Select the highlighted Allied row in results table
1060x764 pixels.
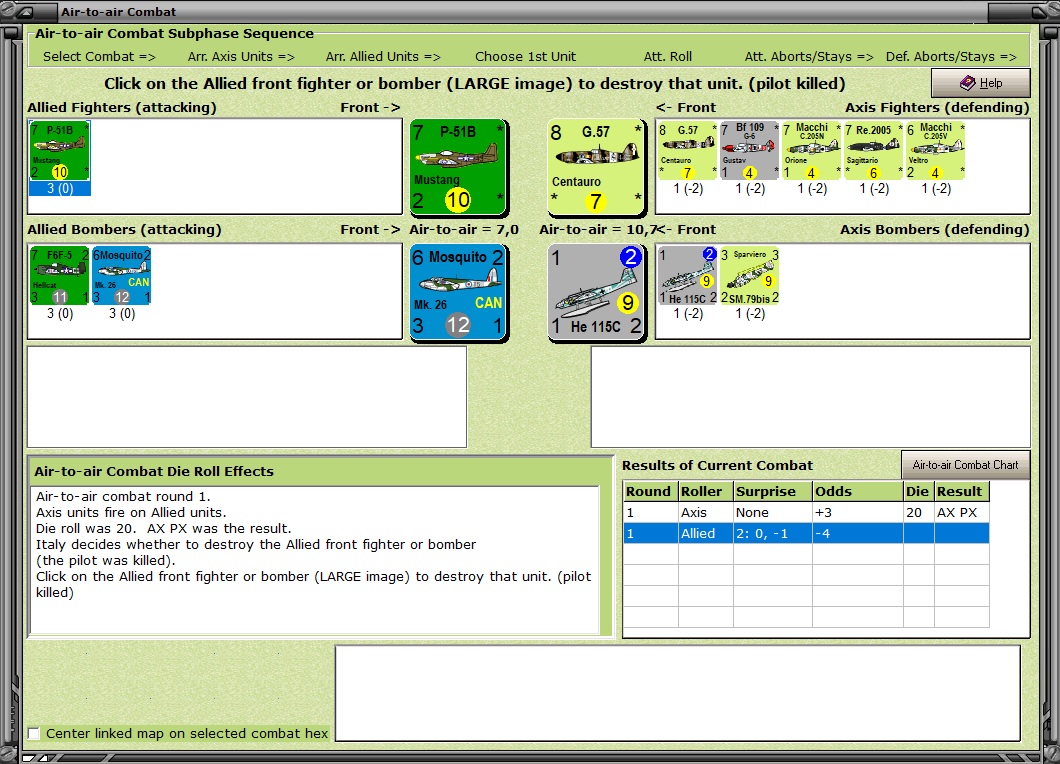[806, 533]
